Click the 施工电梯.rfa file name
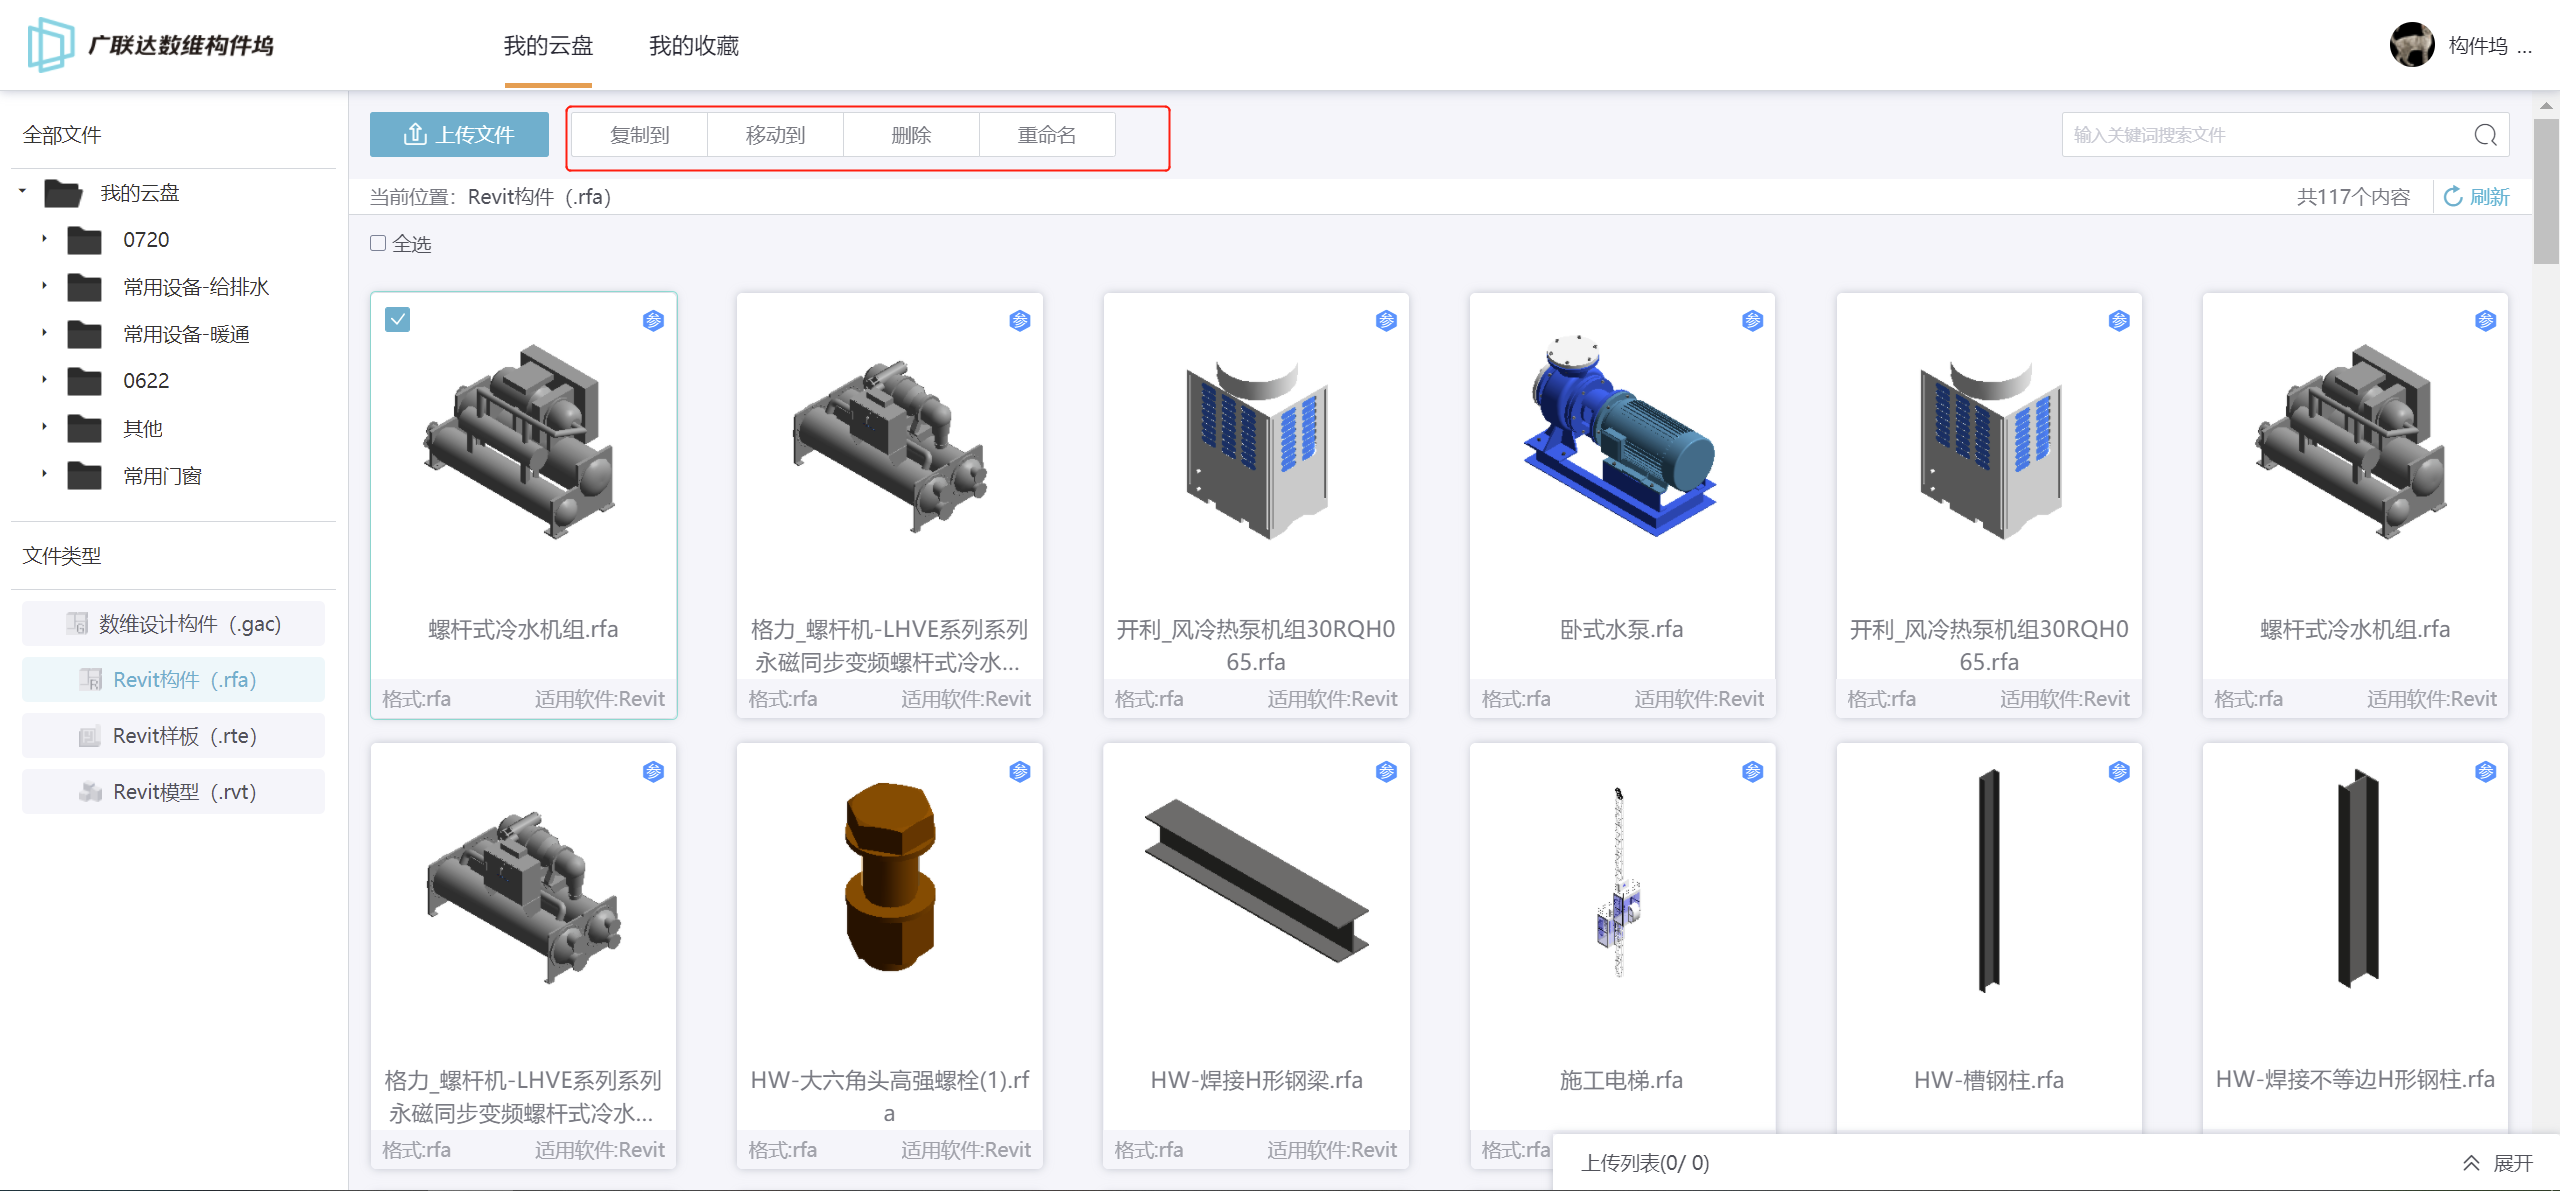This screenshot has height=1191, width=2560. coord(1621,1080)
